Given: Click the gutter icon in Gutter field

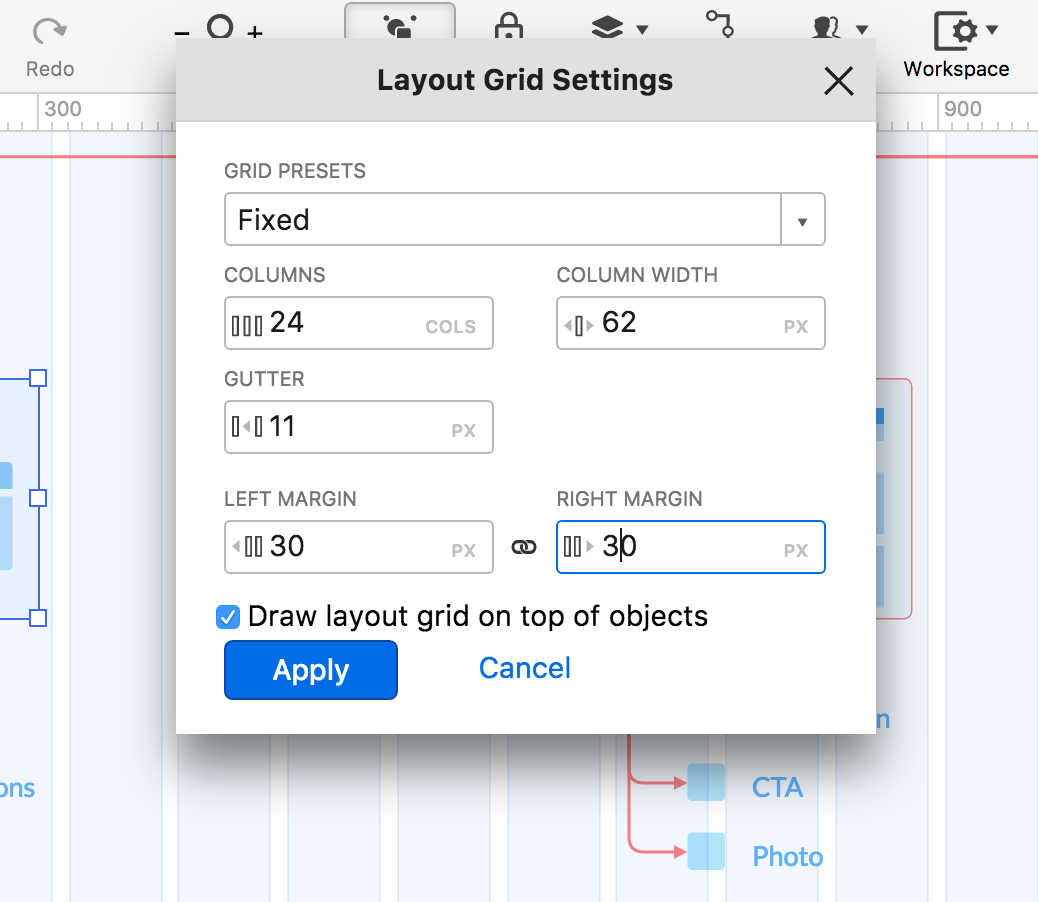Looking at the screenshot, I should [247, 427].
